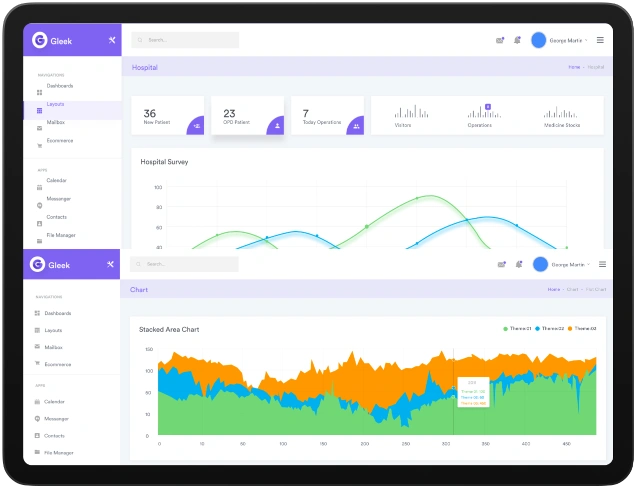Click the OPD Patient card's person icon

(x=277, y=126)
